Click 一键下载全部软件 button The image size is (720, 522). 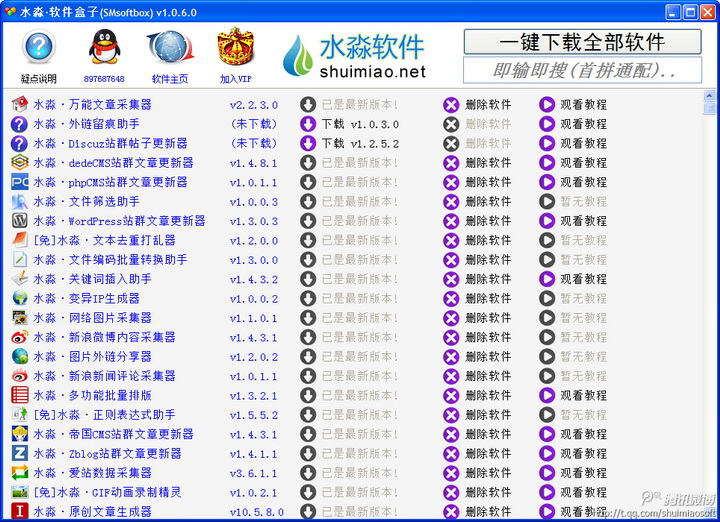click(582, 42)
